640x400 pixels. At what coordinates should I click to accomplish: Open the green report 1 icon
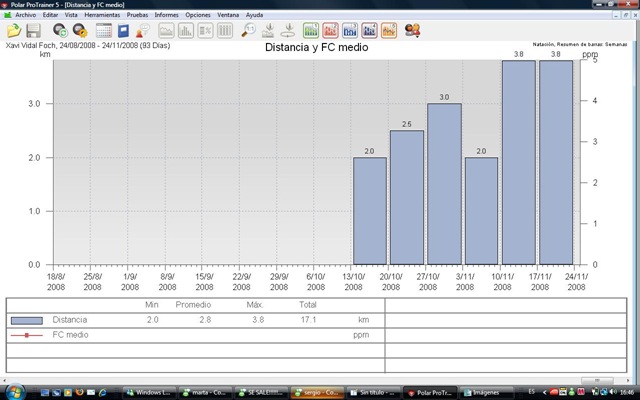tap(311, 31)
